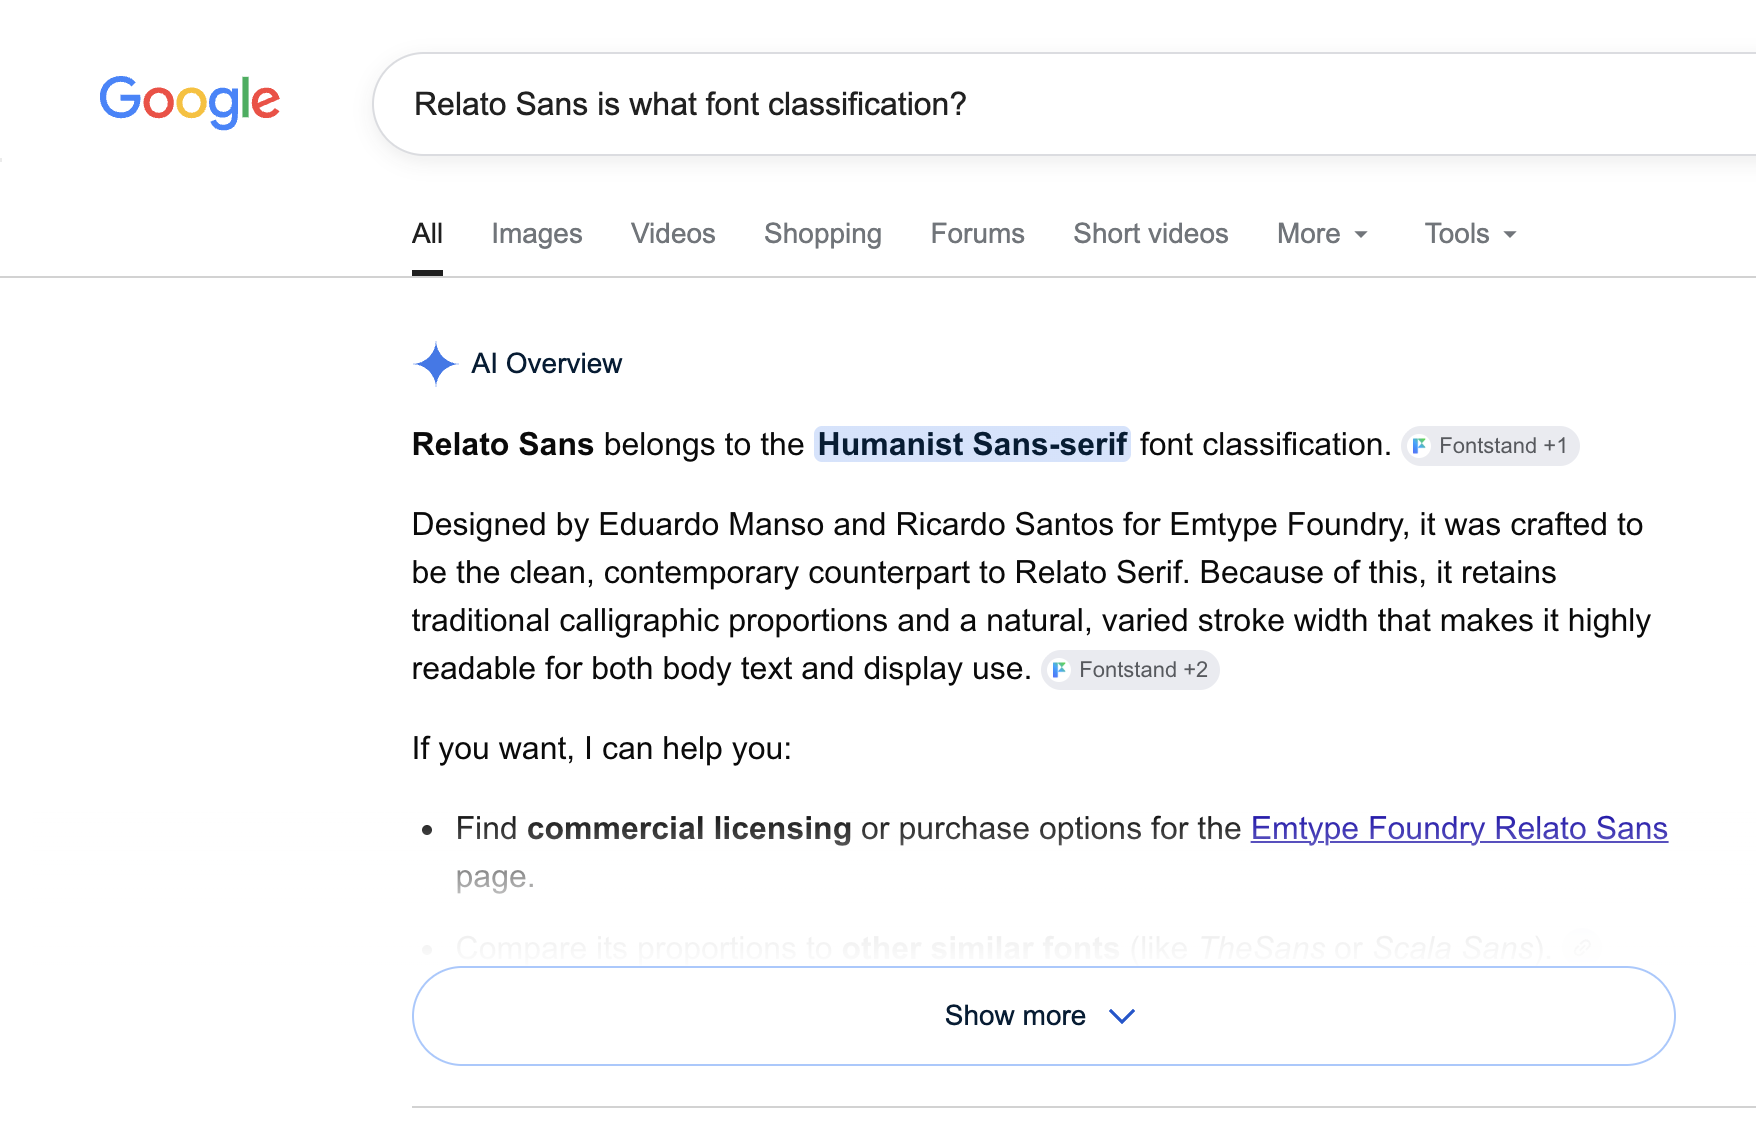Open the Fontstand +2 source chip
1756x1142 pixels.
click(1130, 670)
